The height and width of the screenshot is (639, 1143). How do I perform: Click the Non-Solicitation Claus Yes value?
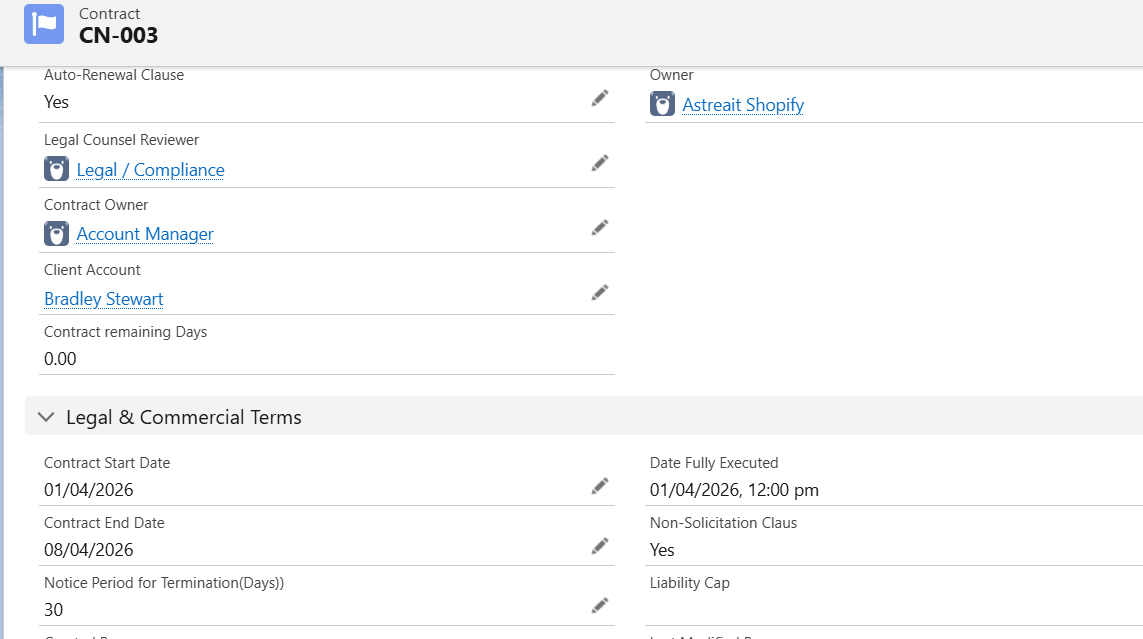click(662, 550)
